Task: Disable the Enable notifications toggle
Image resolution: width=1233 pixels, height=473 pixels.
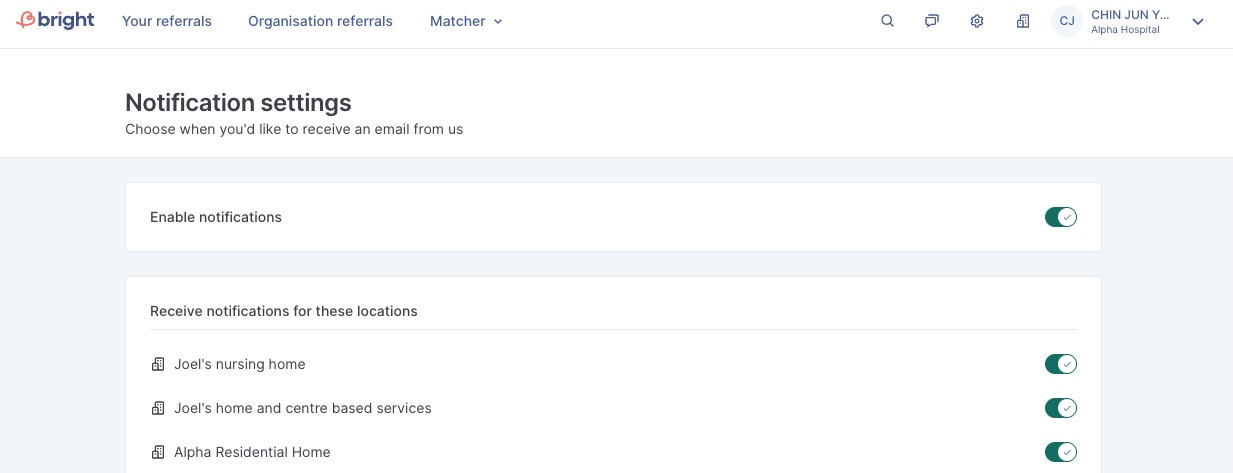Action: click(1060, 217)
